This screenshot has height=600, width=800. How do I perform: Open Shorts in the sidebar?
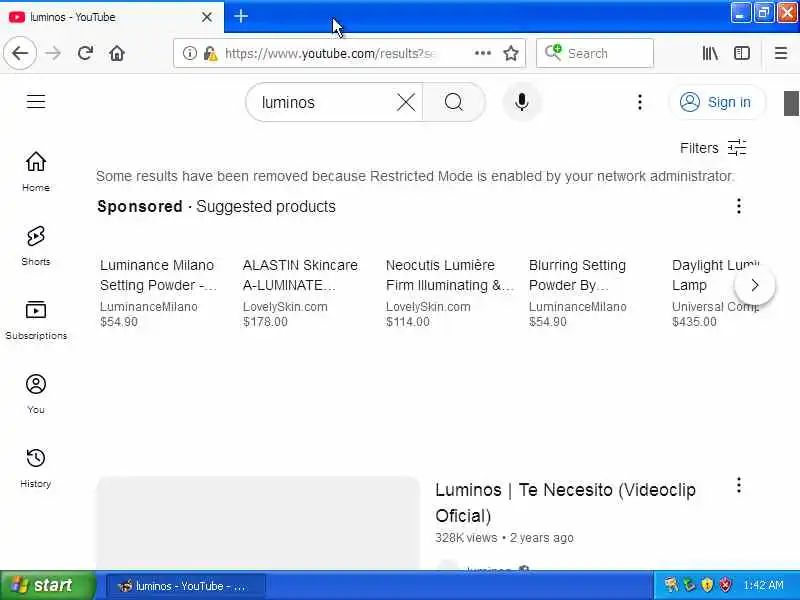point(36,246)
